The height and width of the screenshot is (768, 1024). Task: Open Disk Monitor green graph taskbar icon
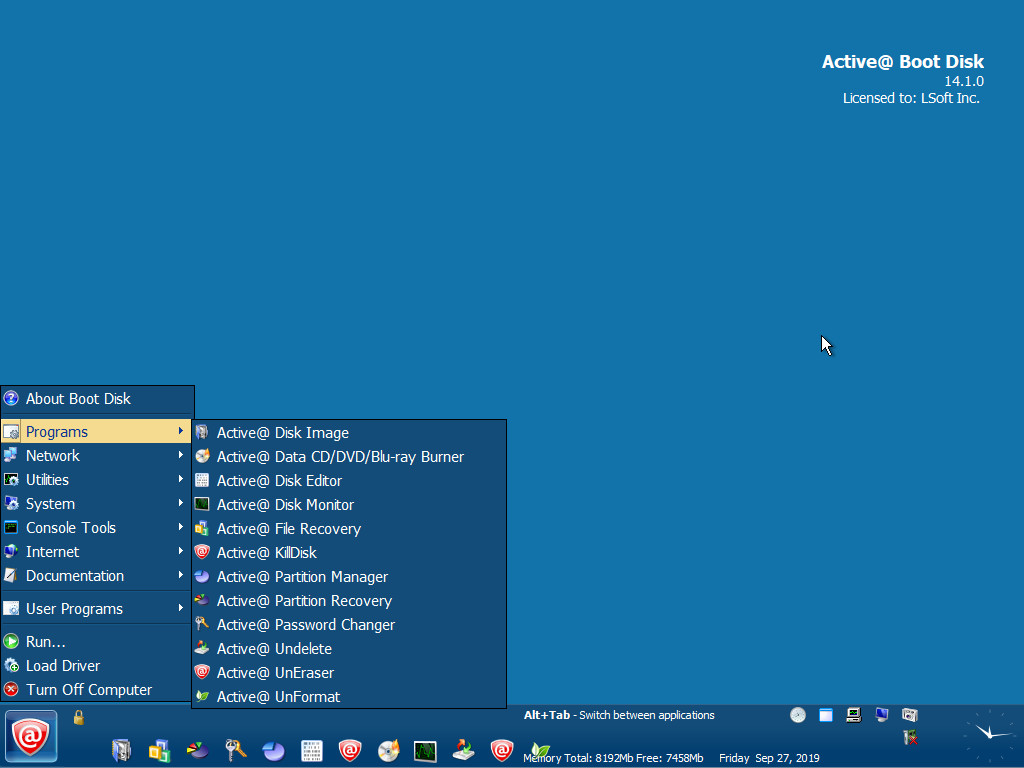(x=425, y=750)
